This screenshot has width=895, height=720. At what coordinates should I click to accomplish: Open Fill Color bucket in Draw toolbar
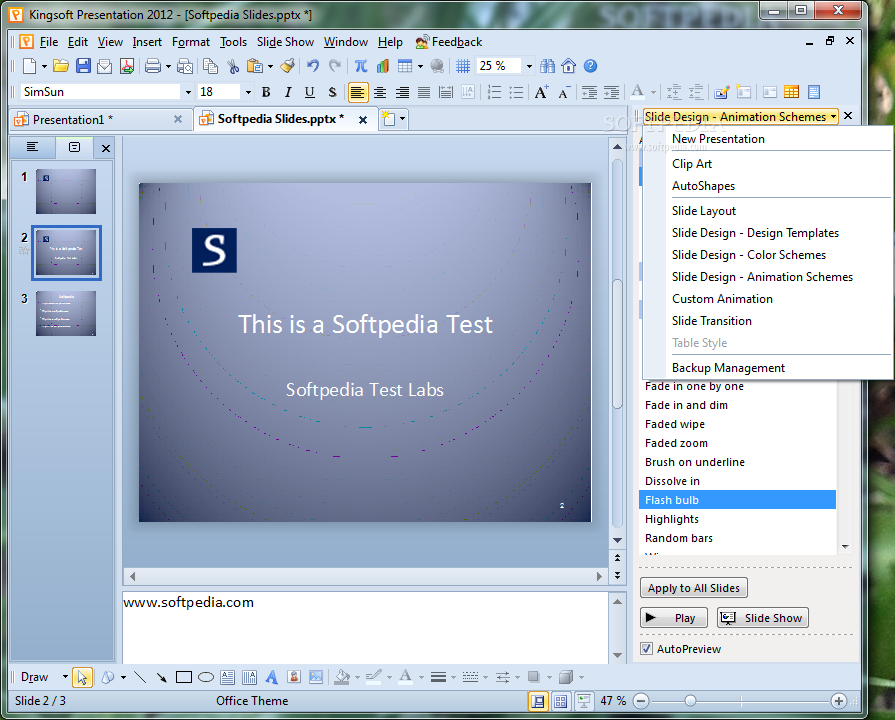(342, 677)
